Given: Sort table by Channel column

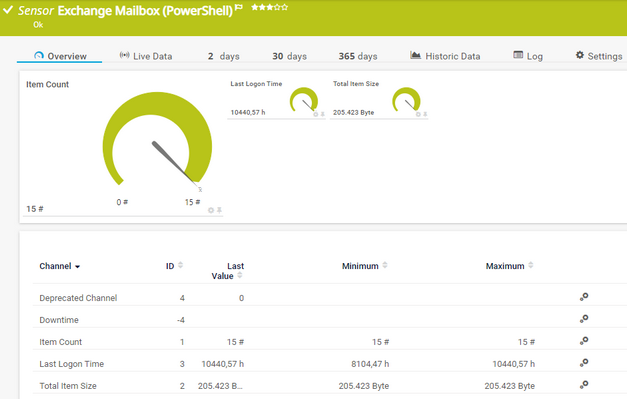Looking at the screenshot, I should tap(60, 266).
